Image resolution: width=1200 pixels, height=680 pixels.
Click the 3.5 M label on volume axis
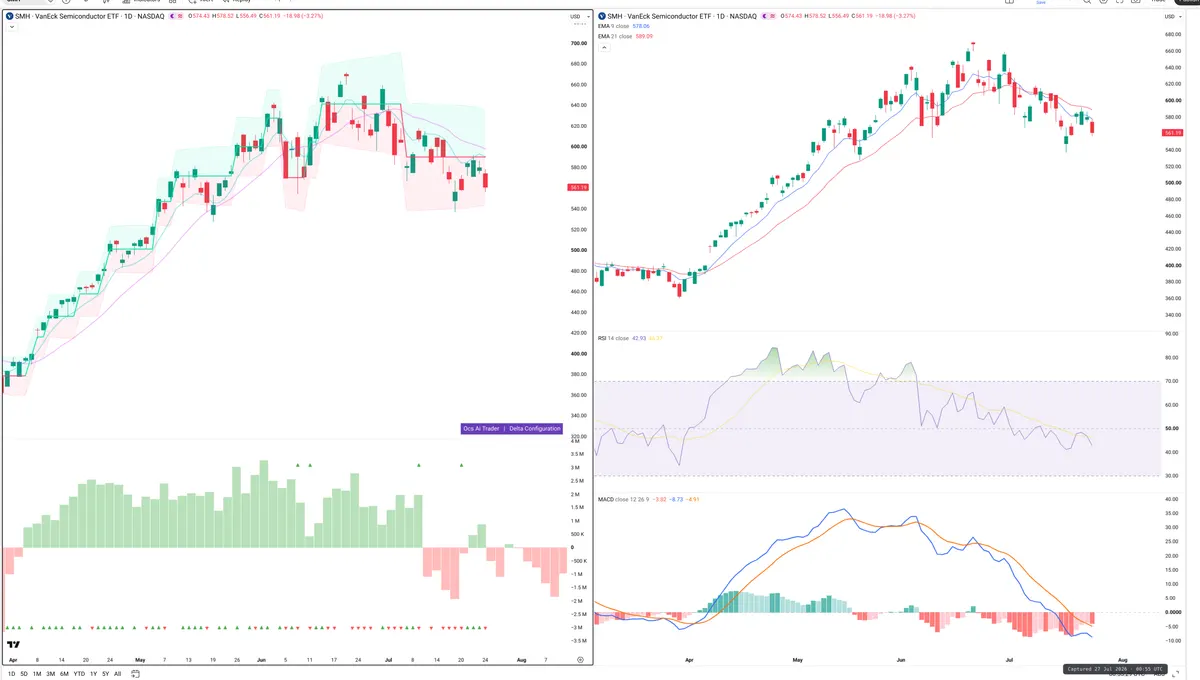click(x=577, y=454)
